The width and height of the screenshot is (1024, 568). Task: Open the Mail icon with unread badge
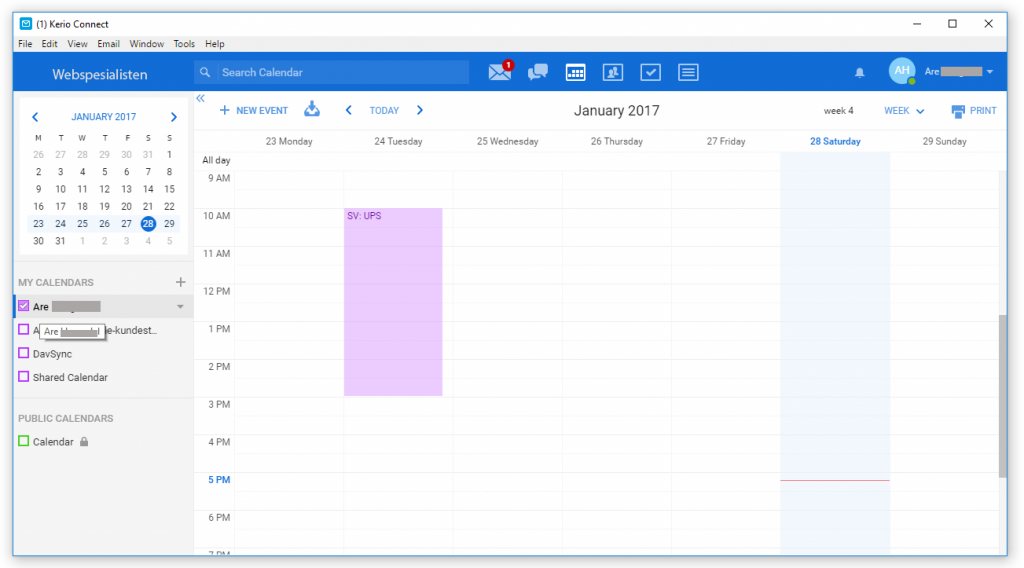[x=499, y=72]
